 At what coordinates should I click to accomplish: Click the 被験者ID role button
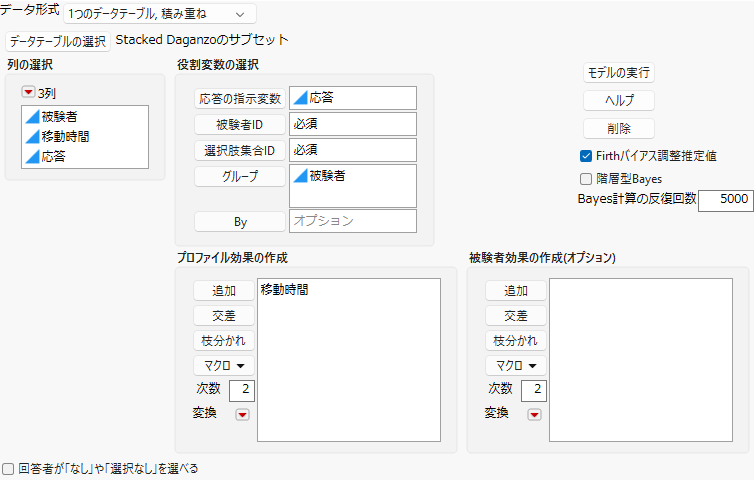[x=239, y=125]
